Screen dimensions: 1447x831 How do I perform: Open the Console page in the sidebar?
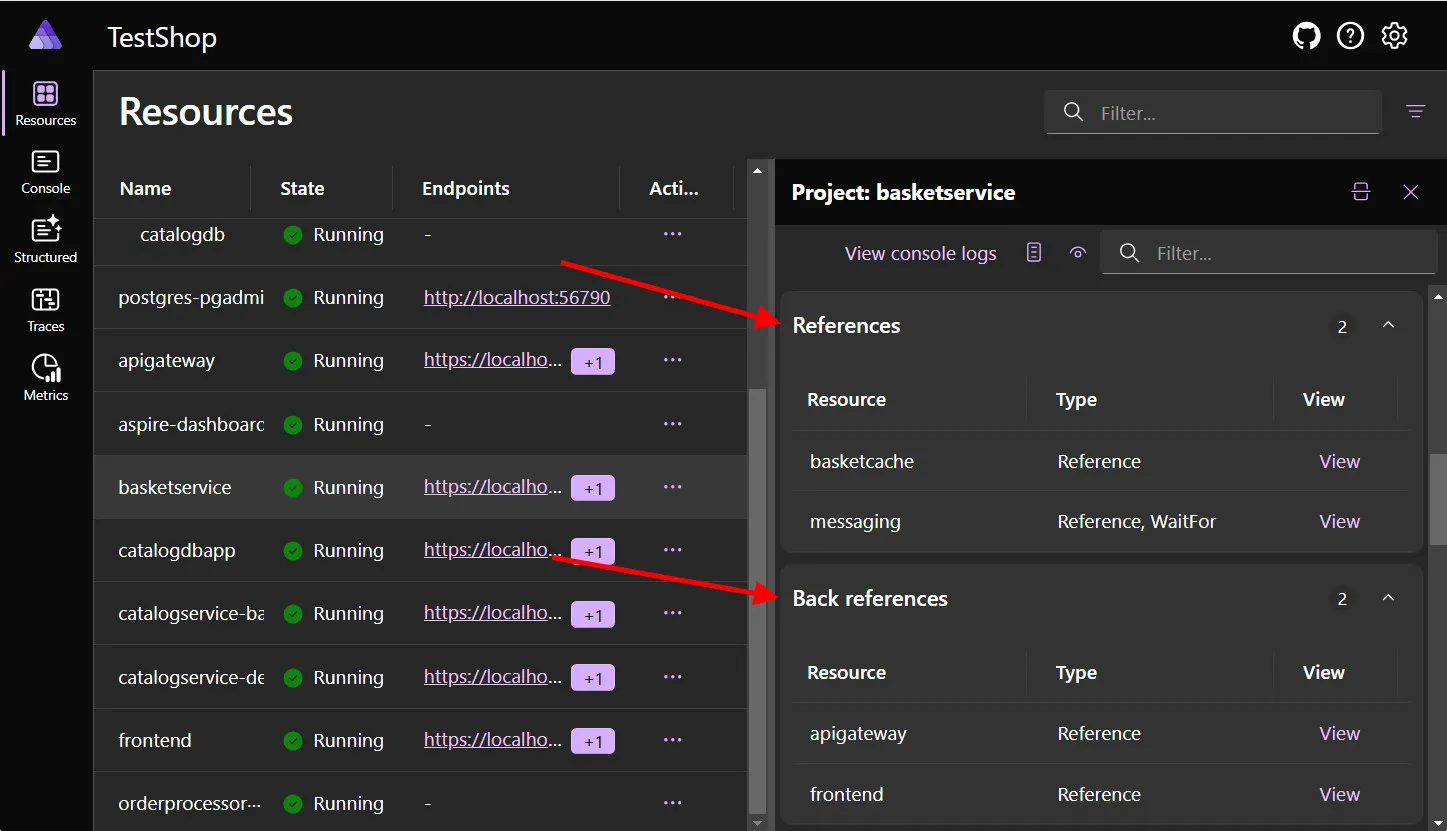click(45, 170)
